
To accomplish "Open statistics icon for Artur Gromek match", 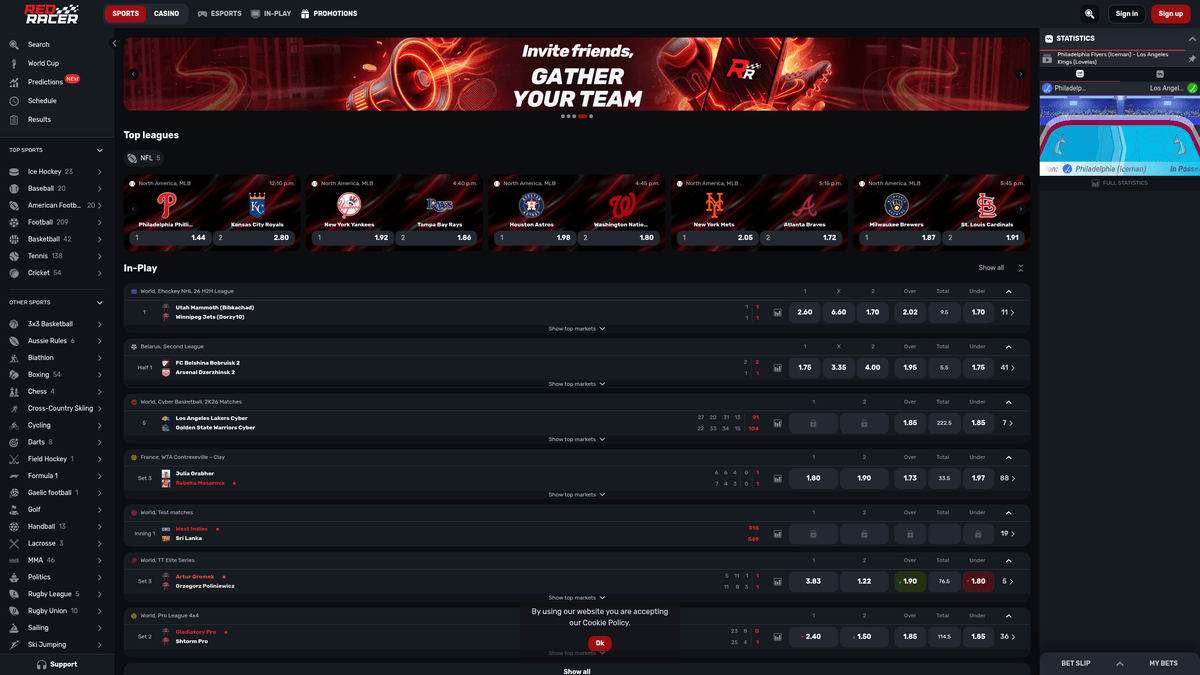I will tap(777, 582).
